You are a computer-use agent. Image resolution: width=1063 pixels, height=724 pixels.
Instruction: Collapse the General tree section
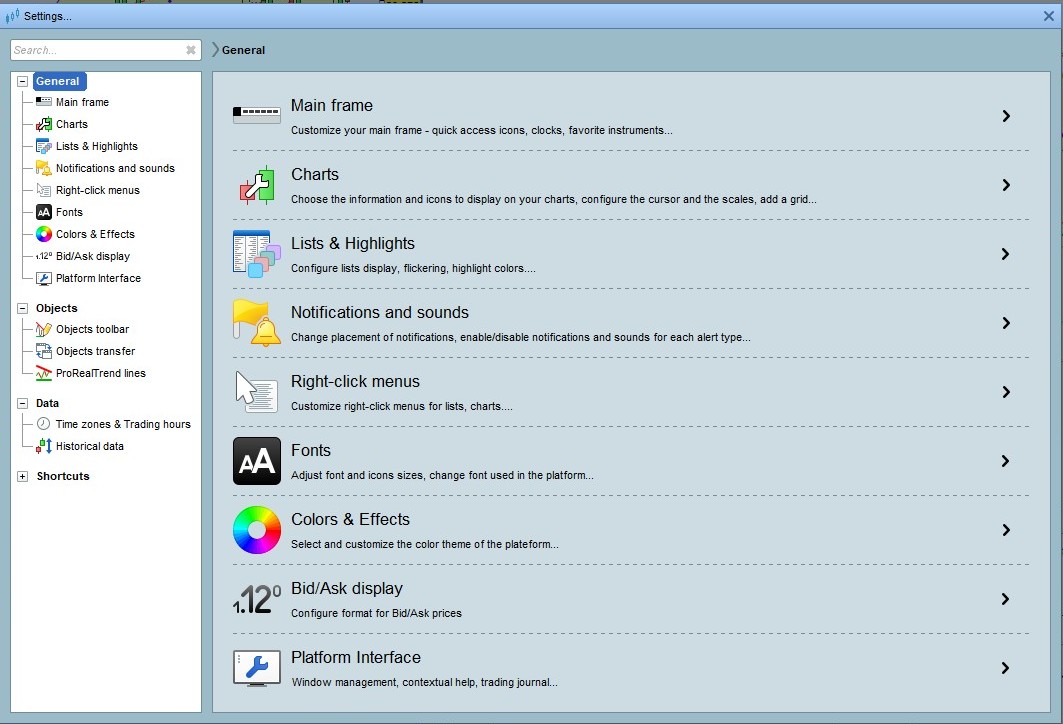[x=22, y=81]
